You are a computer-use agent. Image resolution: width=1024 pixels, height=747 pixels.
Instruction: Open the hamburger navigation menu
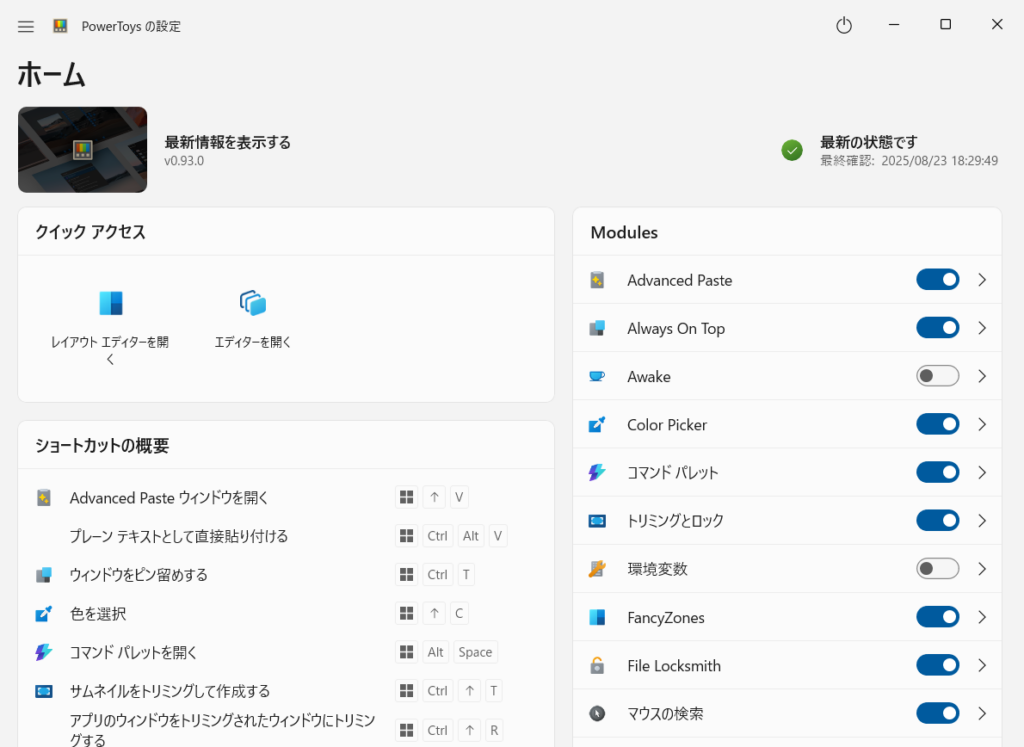point(25,26)
